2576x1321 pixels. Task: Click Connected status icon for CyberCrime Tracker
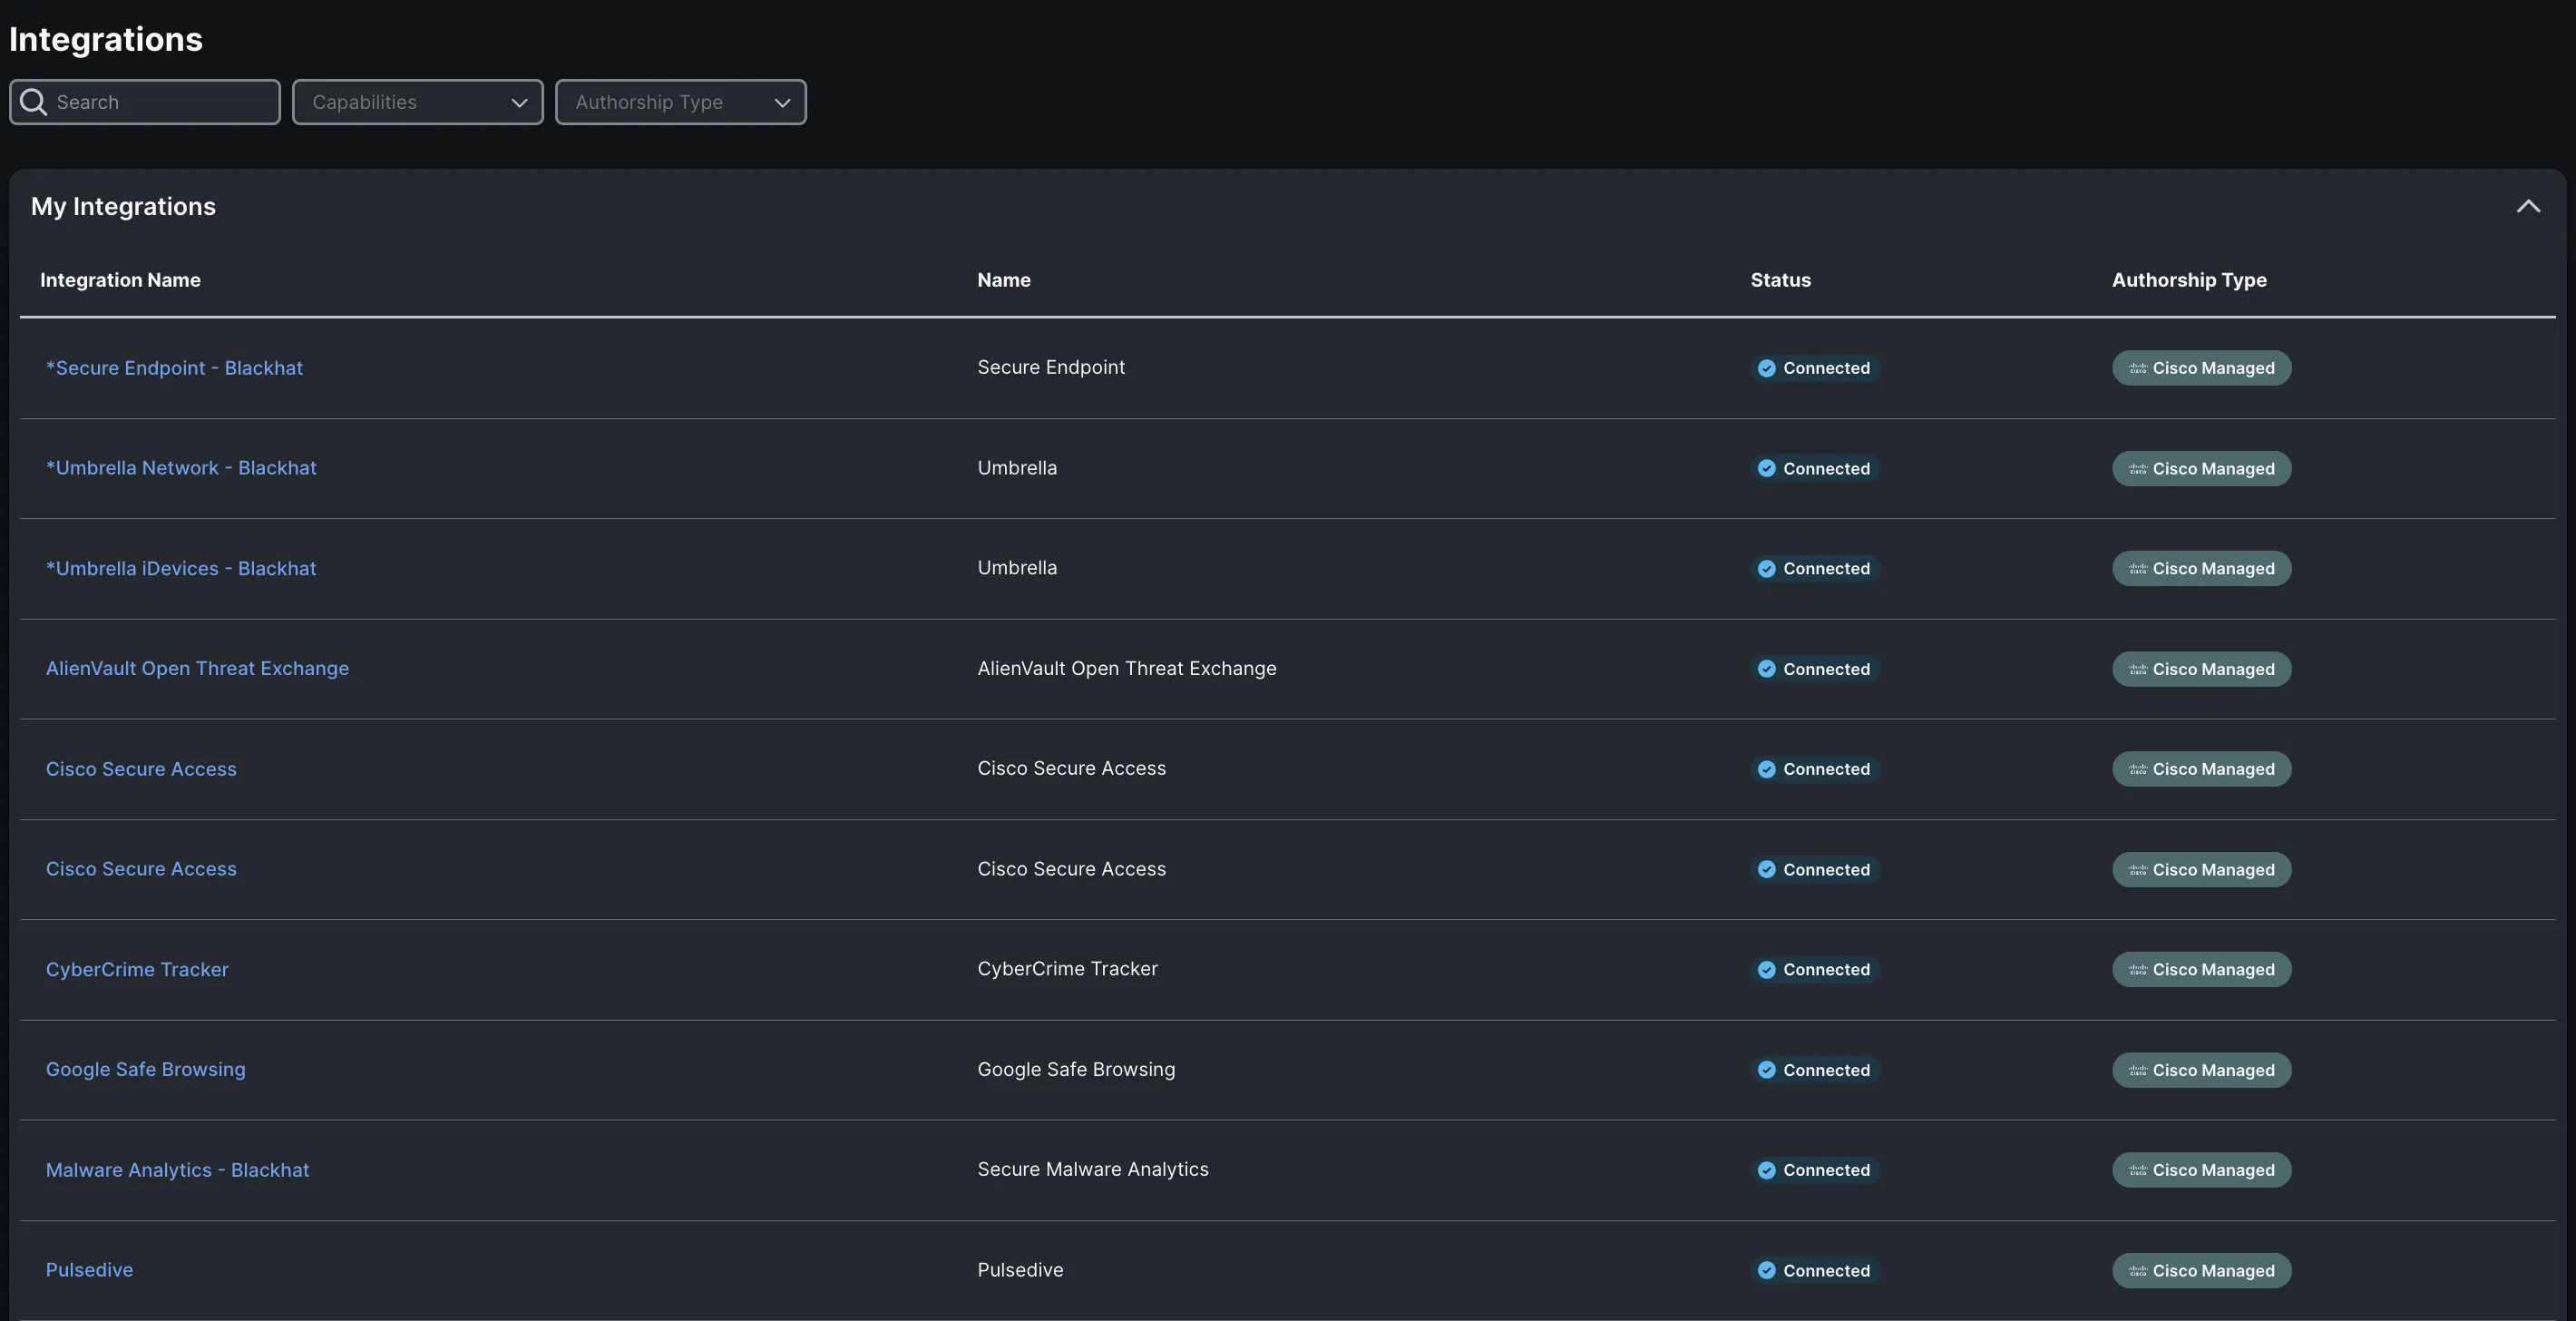point(1766,970)
